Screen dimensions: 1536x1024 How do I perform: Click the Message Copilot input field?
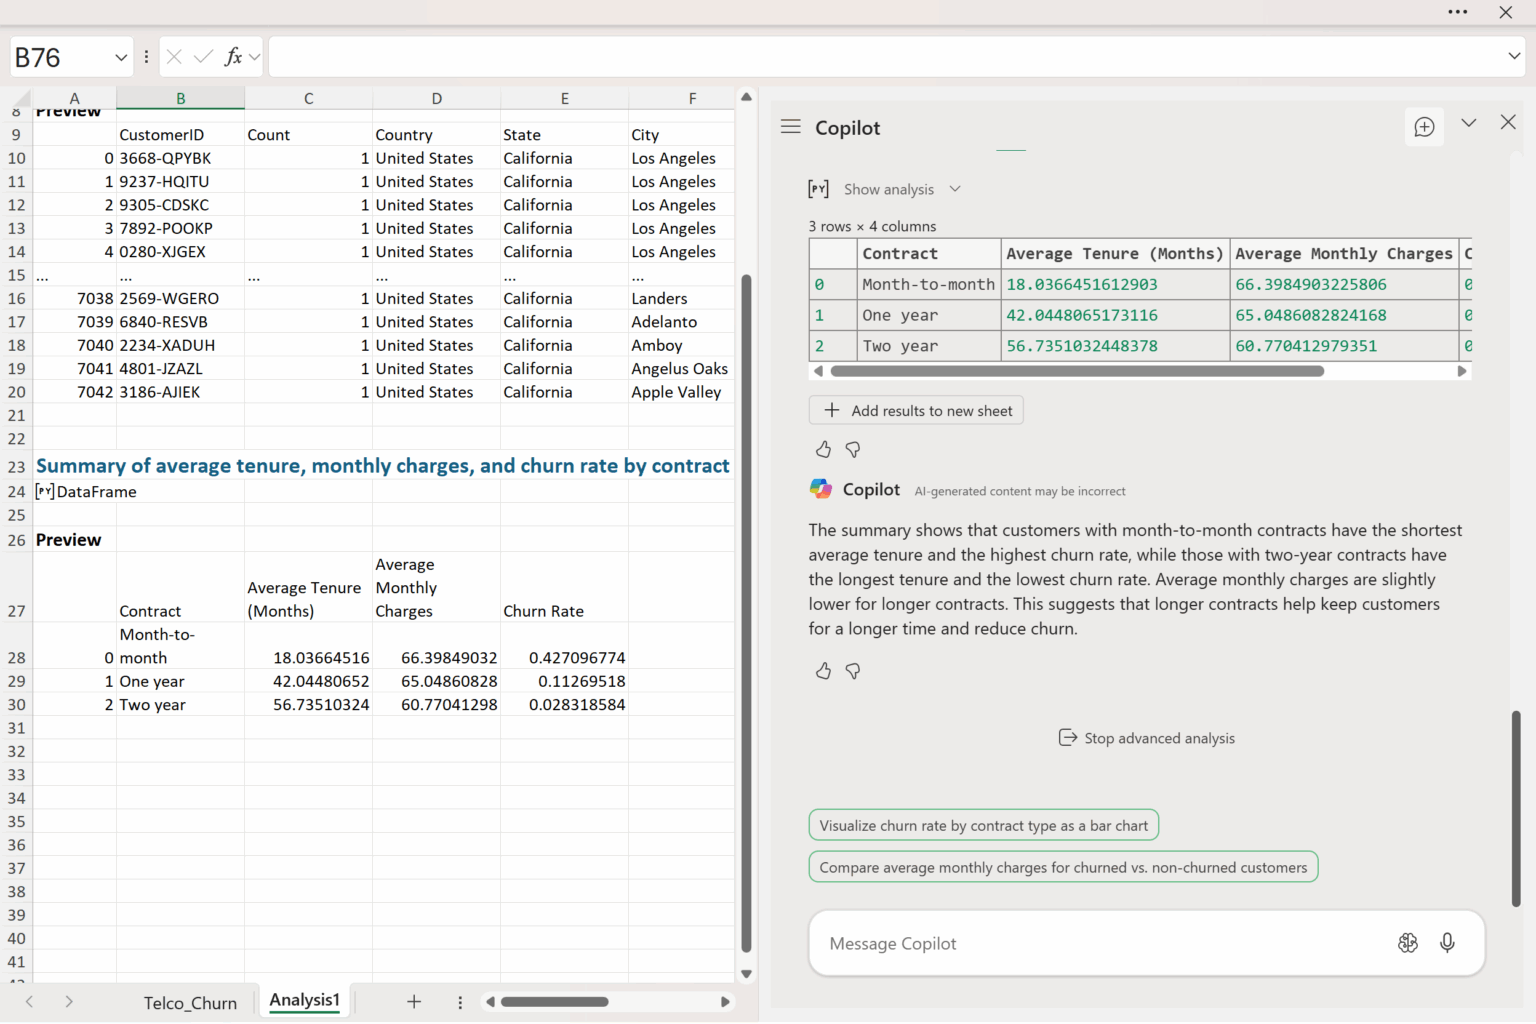pyautogui.click(x=1100, y=944)
